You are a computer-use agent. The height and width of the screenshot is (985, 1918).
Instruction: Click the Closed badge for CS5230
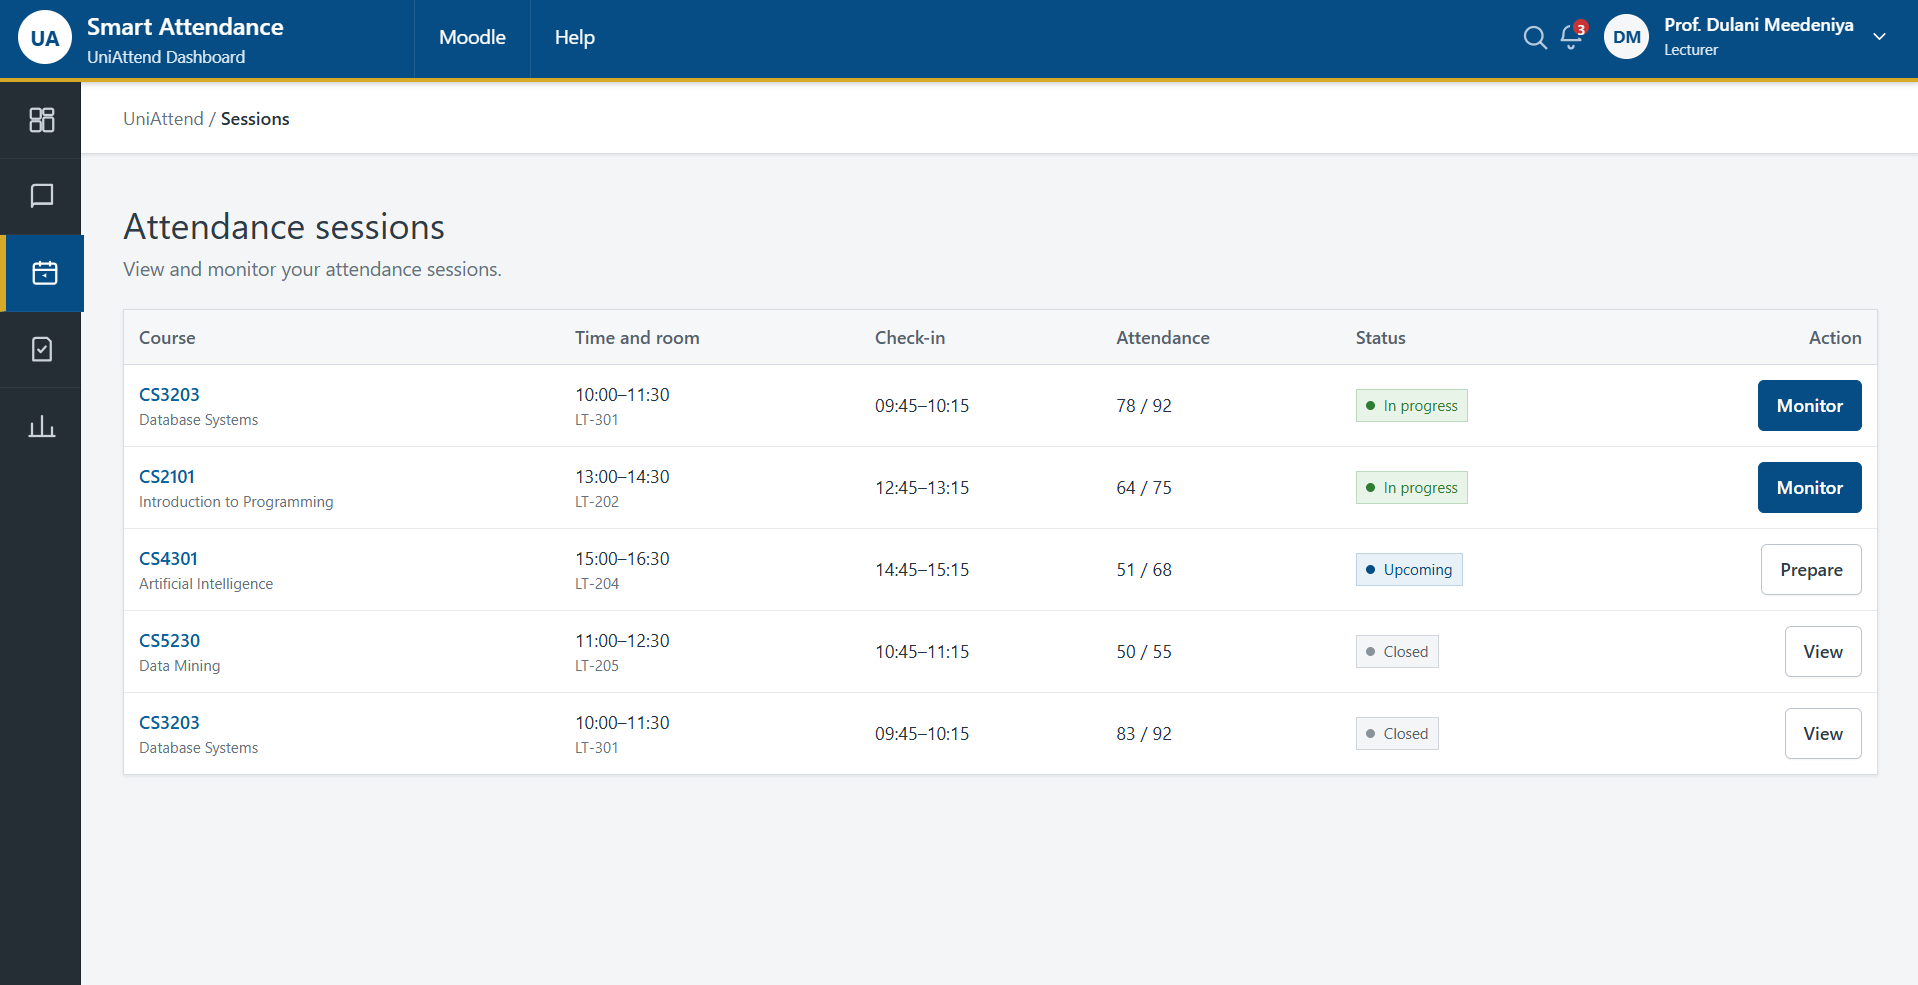pyautogui.click(x=1396, y=652)
